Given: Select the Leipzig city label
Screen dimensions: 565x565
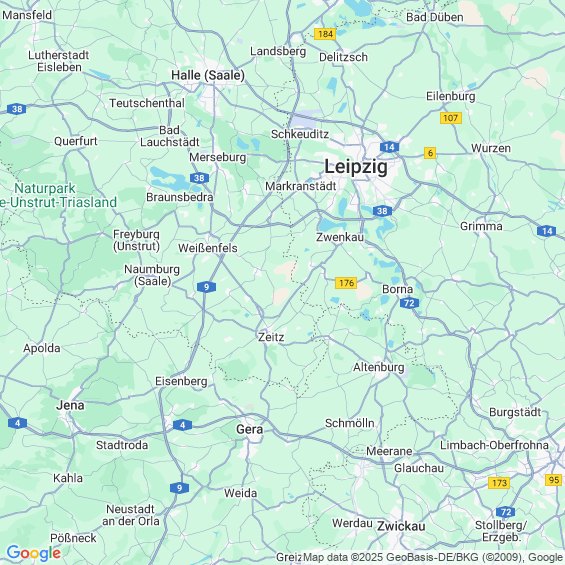Looking at the screenshot, I should click(x=356, y=167).
